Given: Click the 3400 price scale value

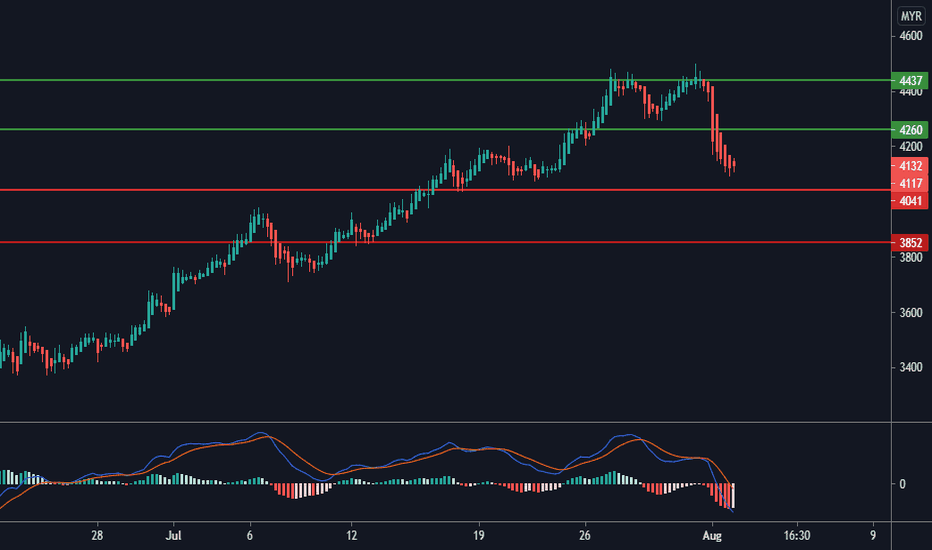Looking at the screenshot, I should click(911, 367).
